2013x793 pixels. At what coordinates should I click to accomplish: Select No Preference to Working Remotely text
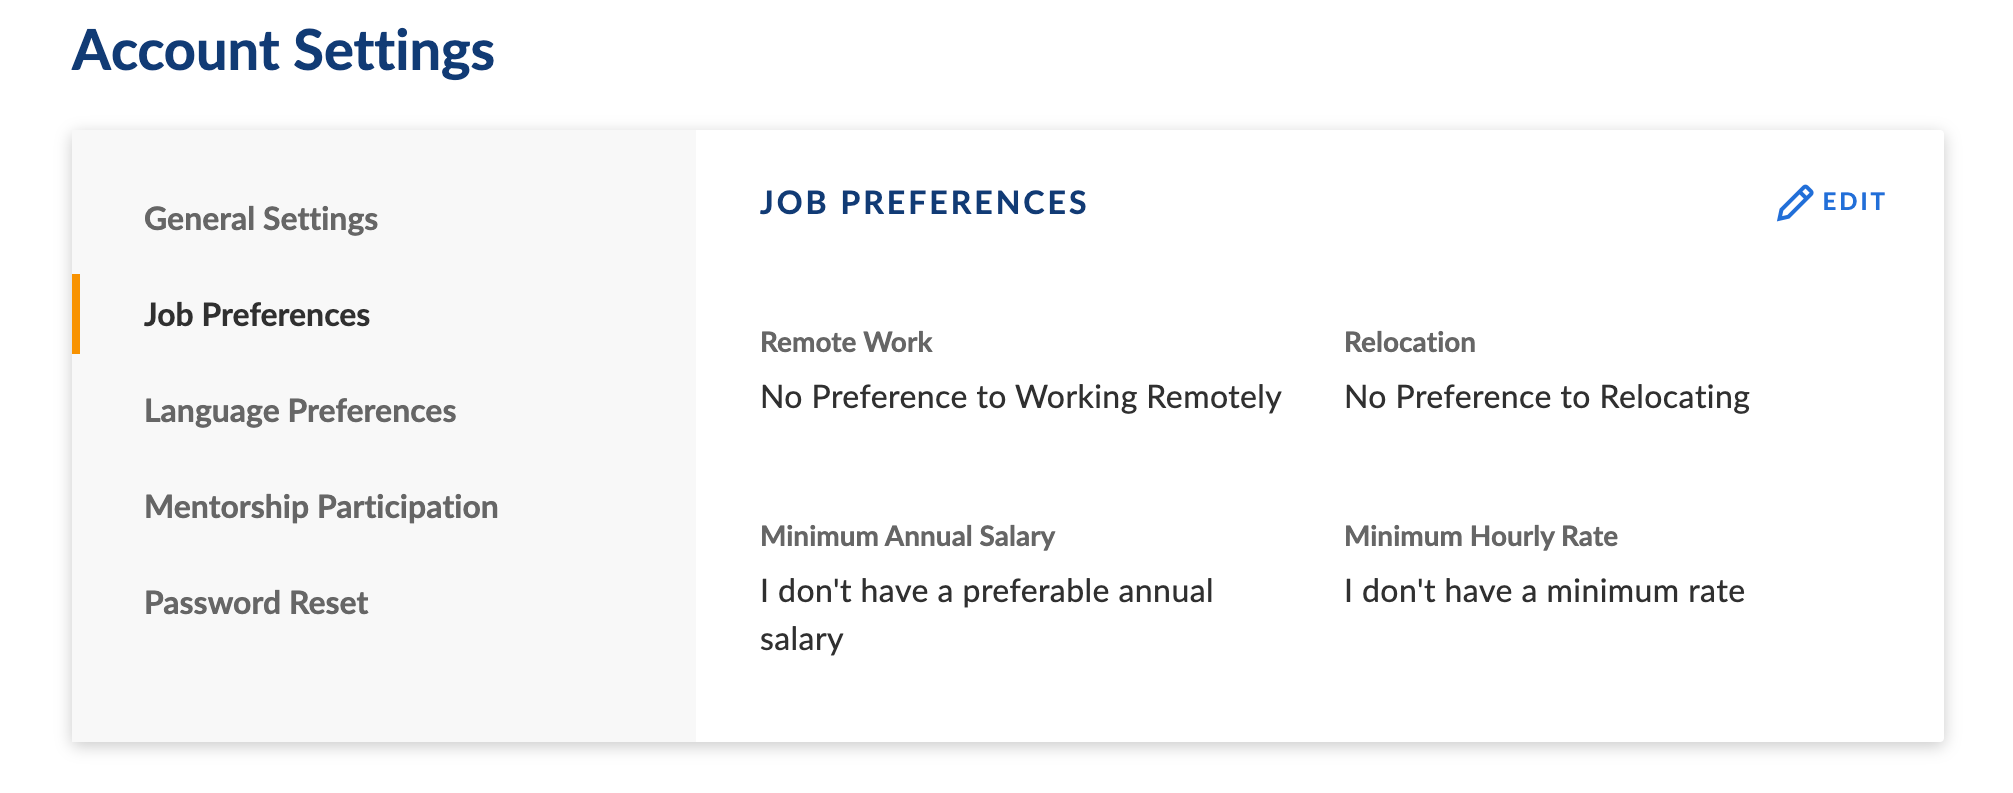click(x=1021, y=397)
